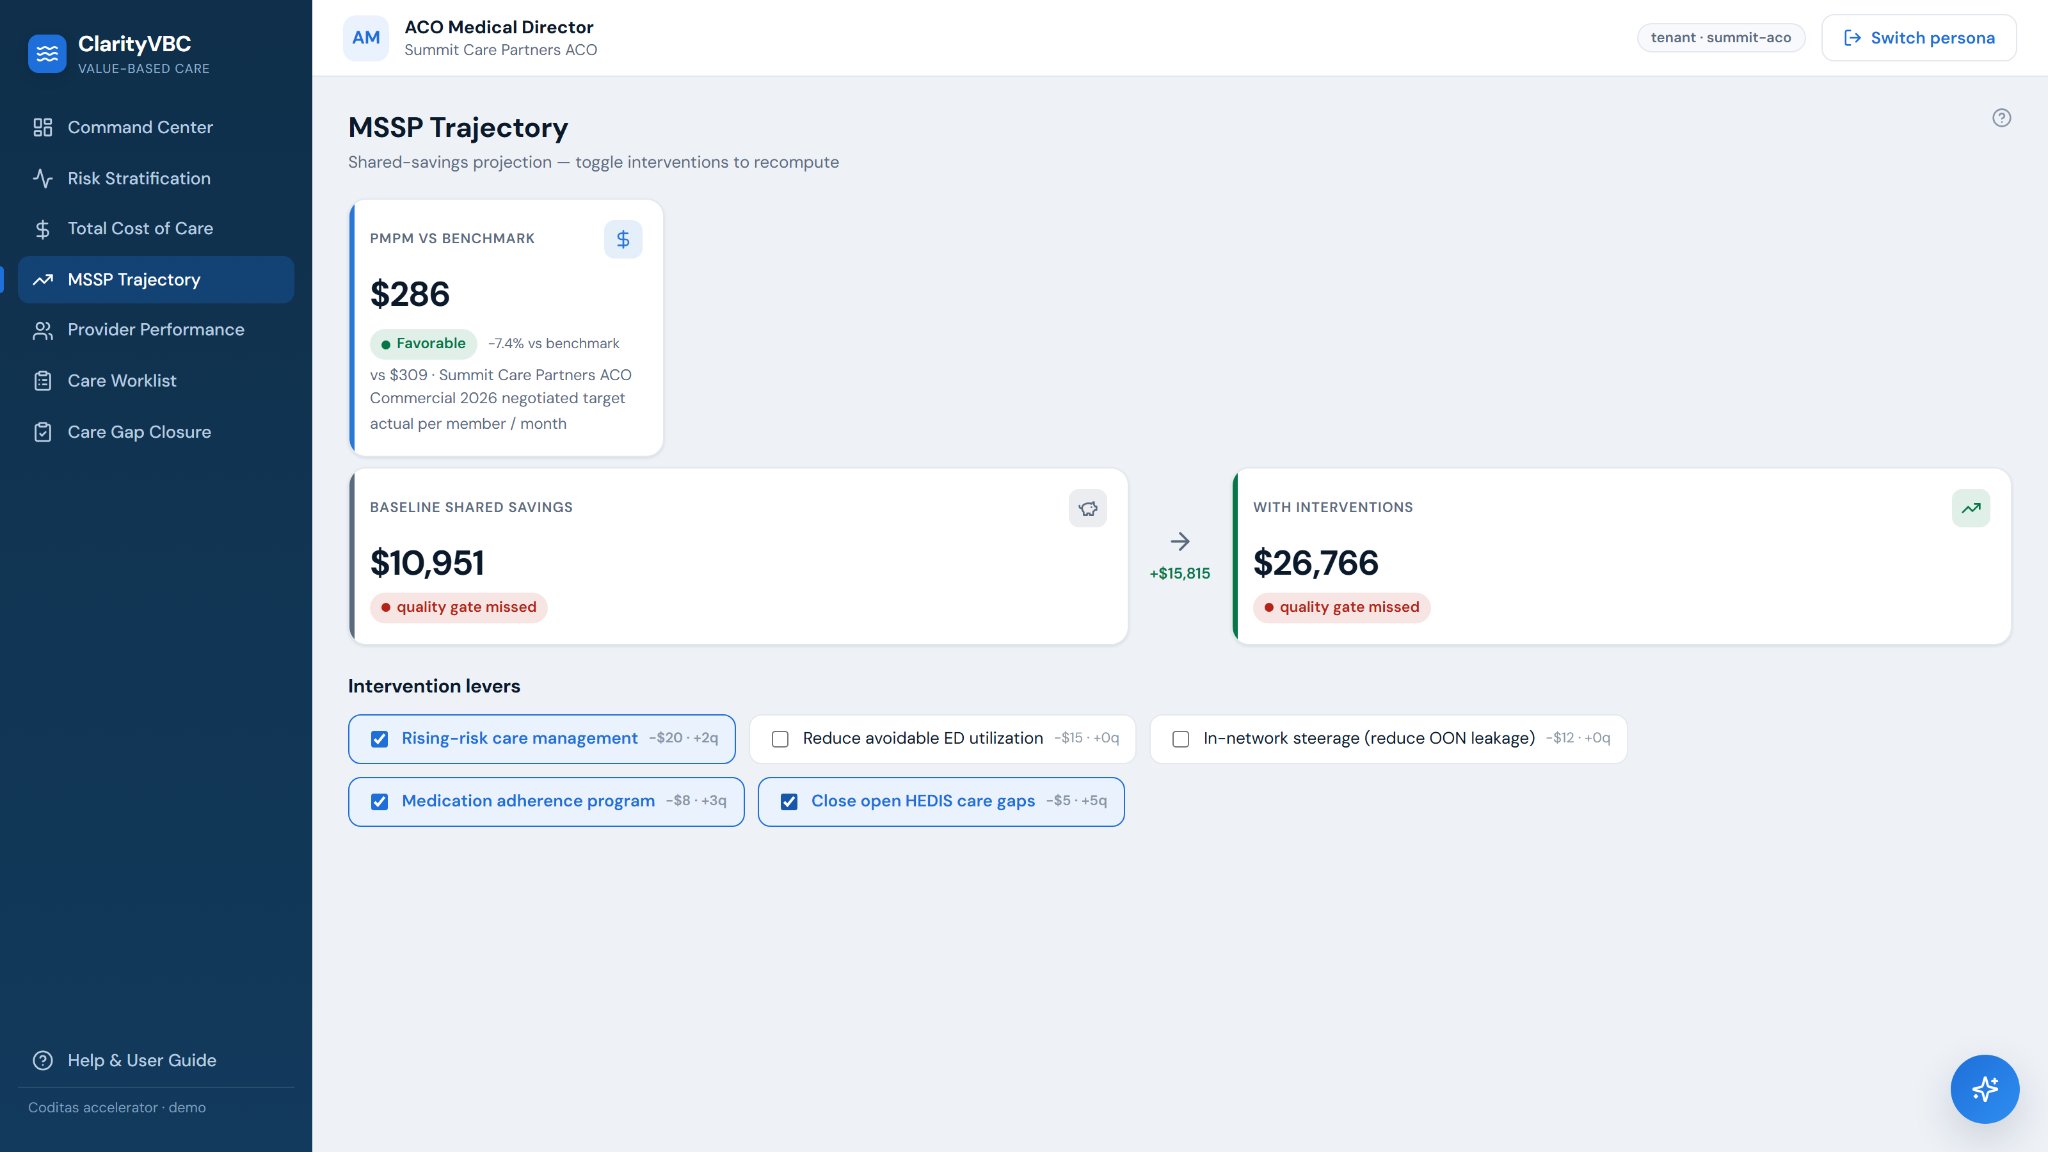Click the VALUE-BASED CARE tagline text
This screenshot has height=1152, width=2048.
pyautogui.click(x=144, y=69)
